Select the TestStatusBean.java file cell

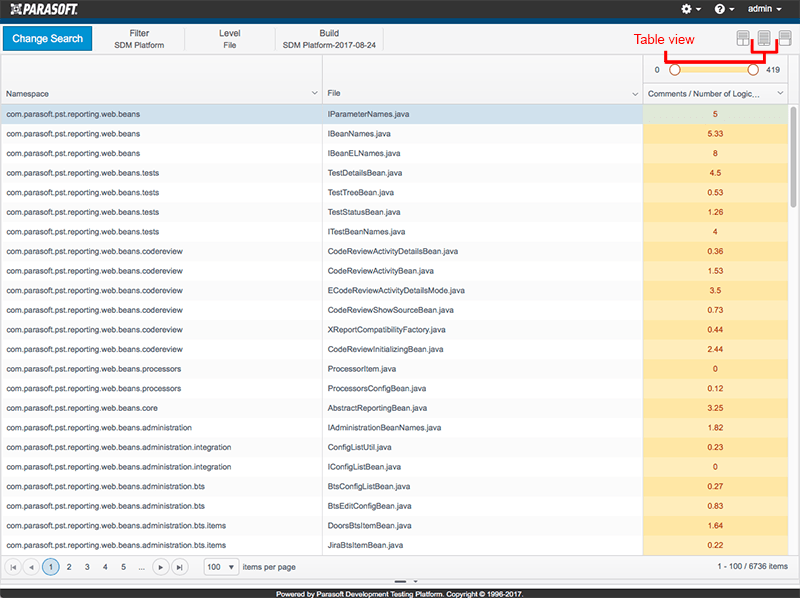[x=482, y=212]
